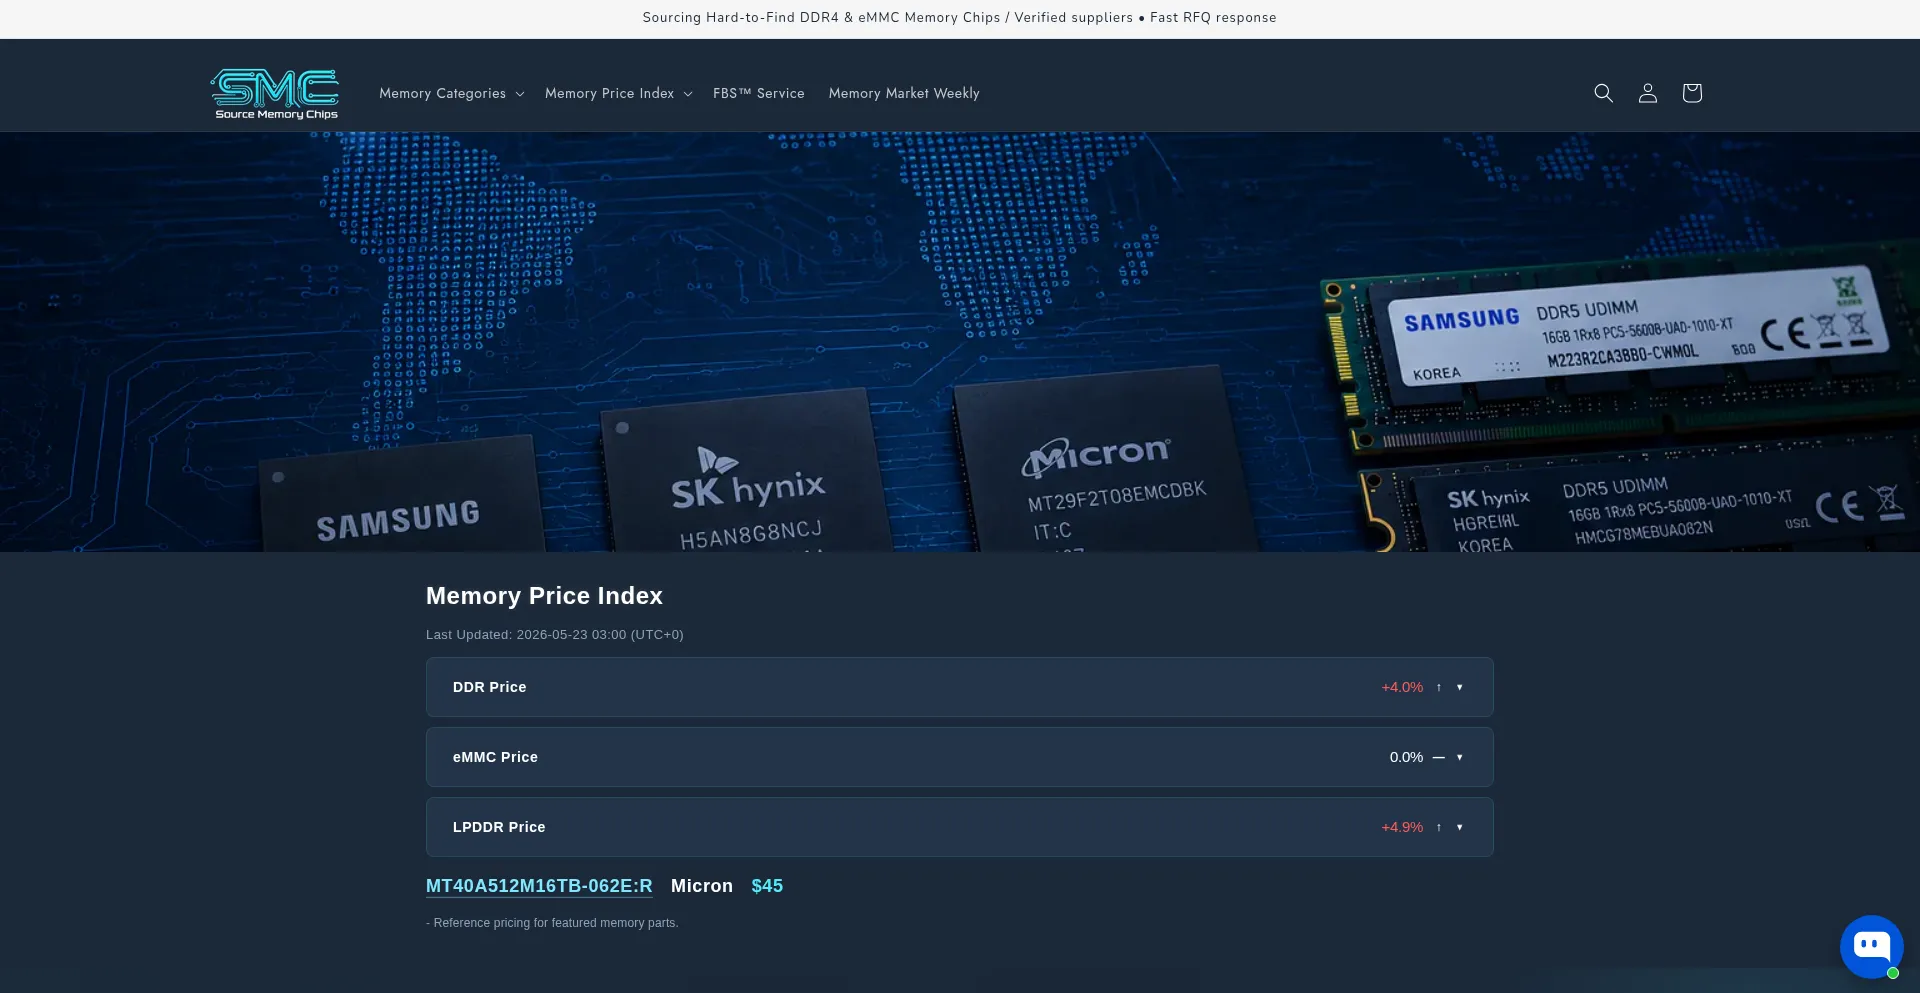
Task: Expand the LPDDR Price row
Action: click(960, 827)
